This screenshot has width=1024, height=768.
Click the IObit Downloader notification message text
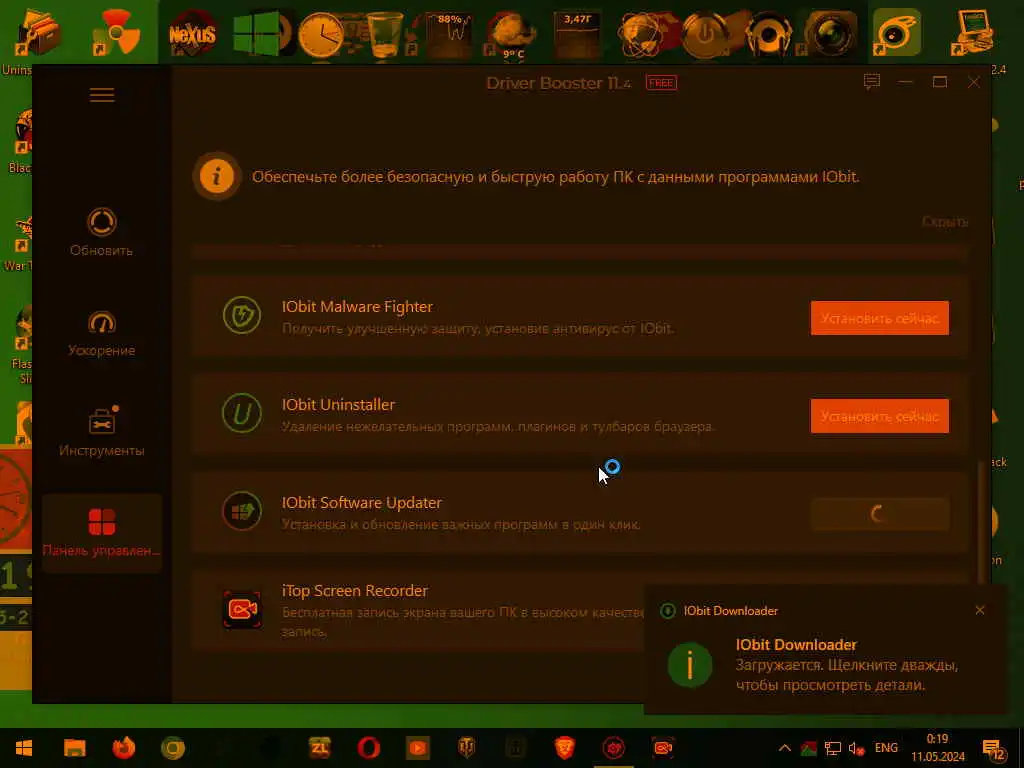coord(846,675)
